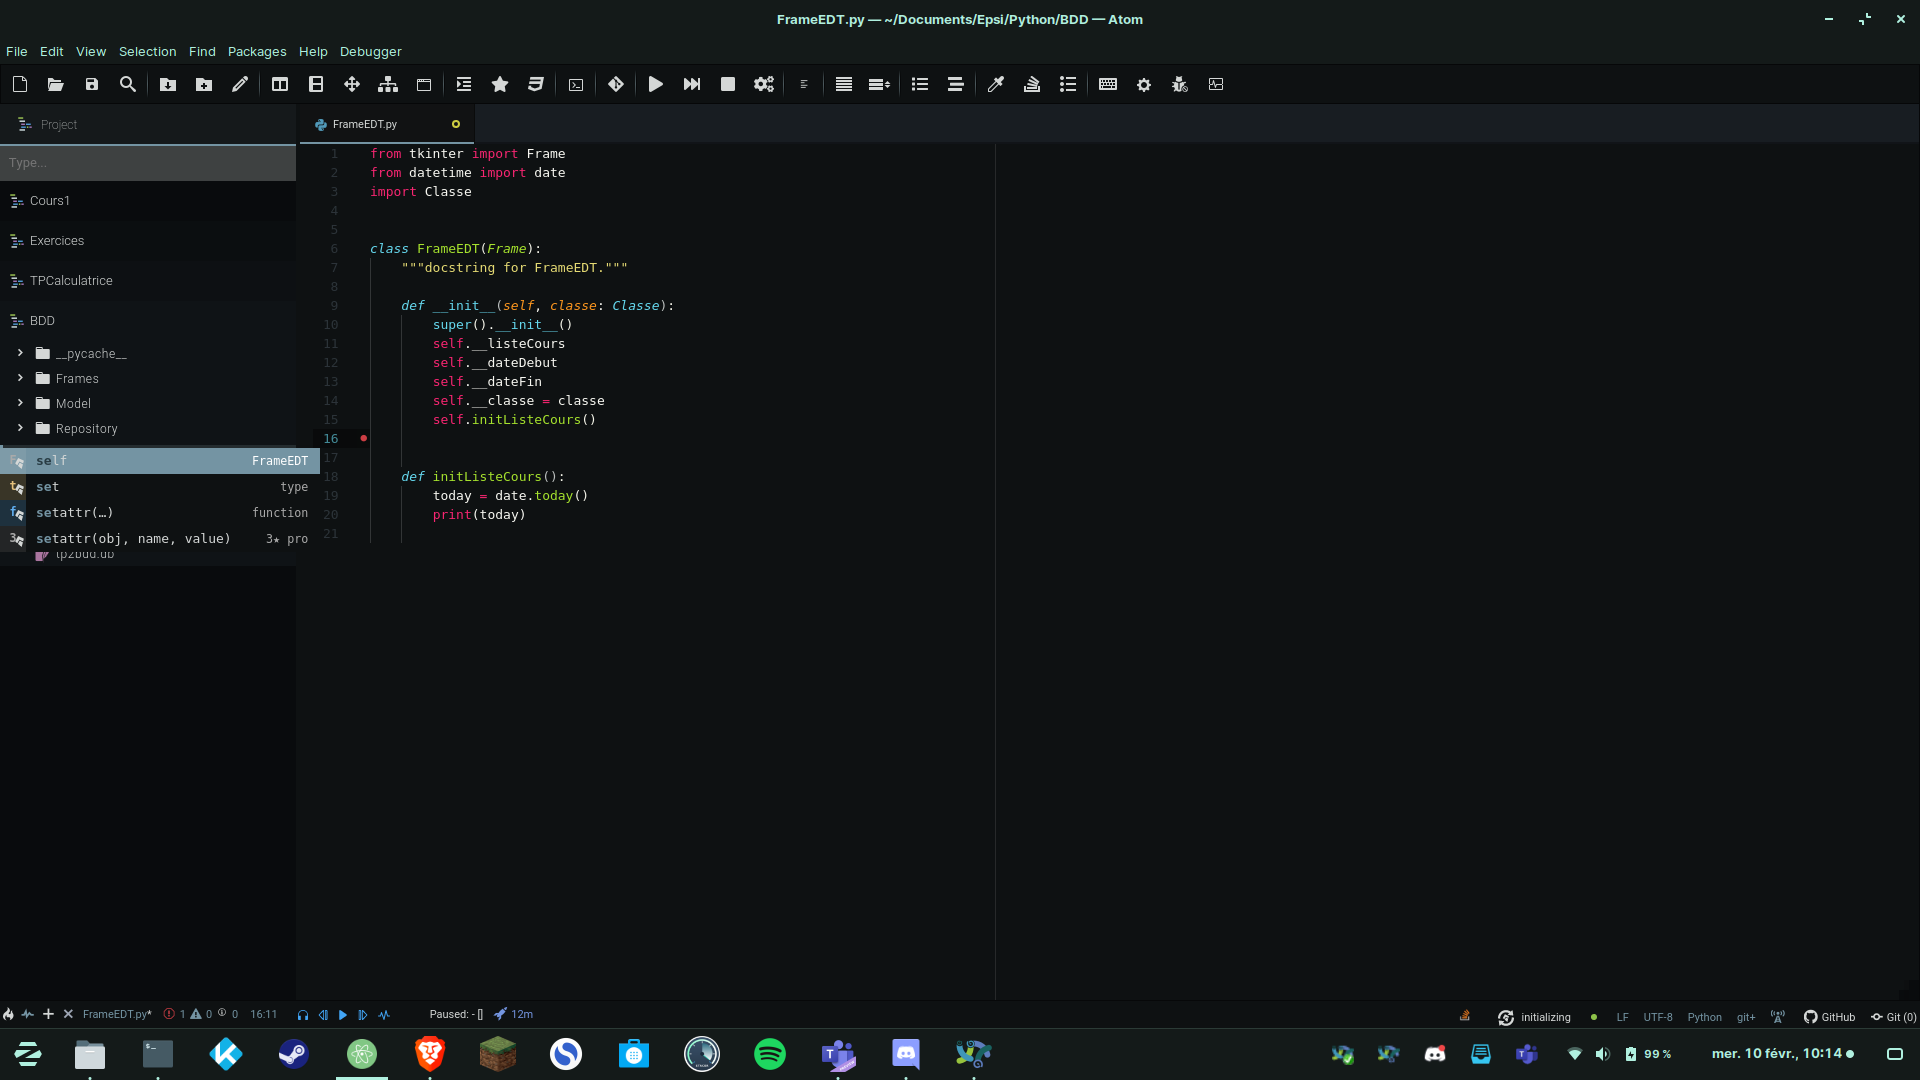1920x1080 pixels.
Task: Open Atom settings with the gear icon
Action: (x=1143, y=84)
